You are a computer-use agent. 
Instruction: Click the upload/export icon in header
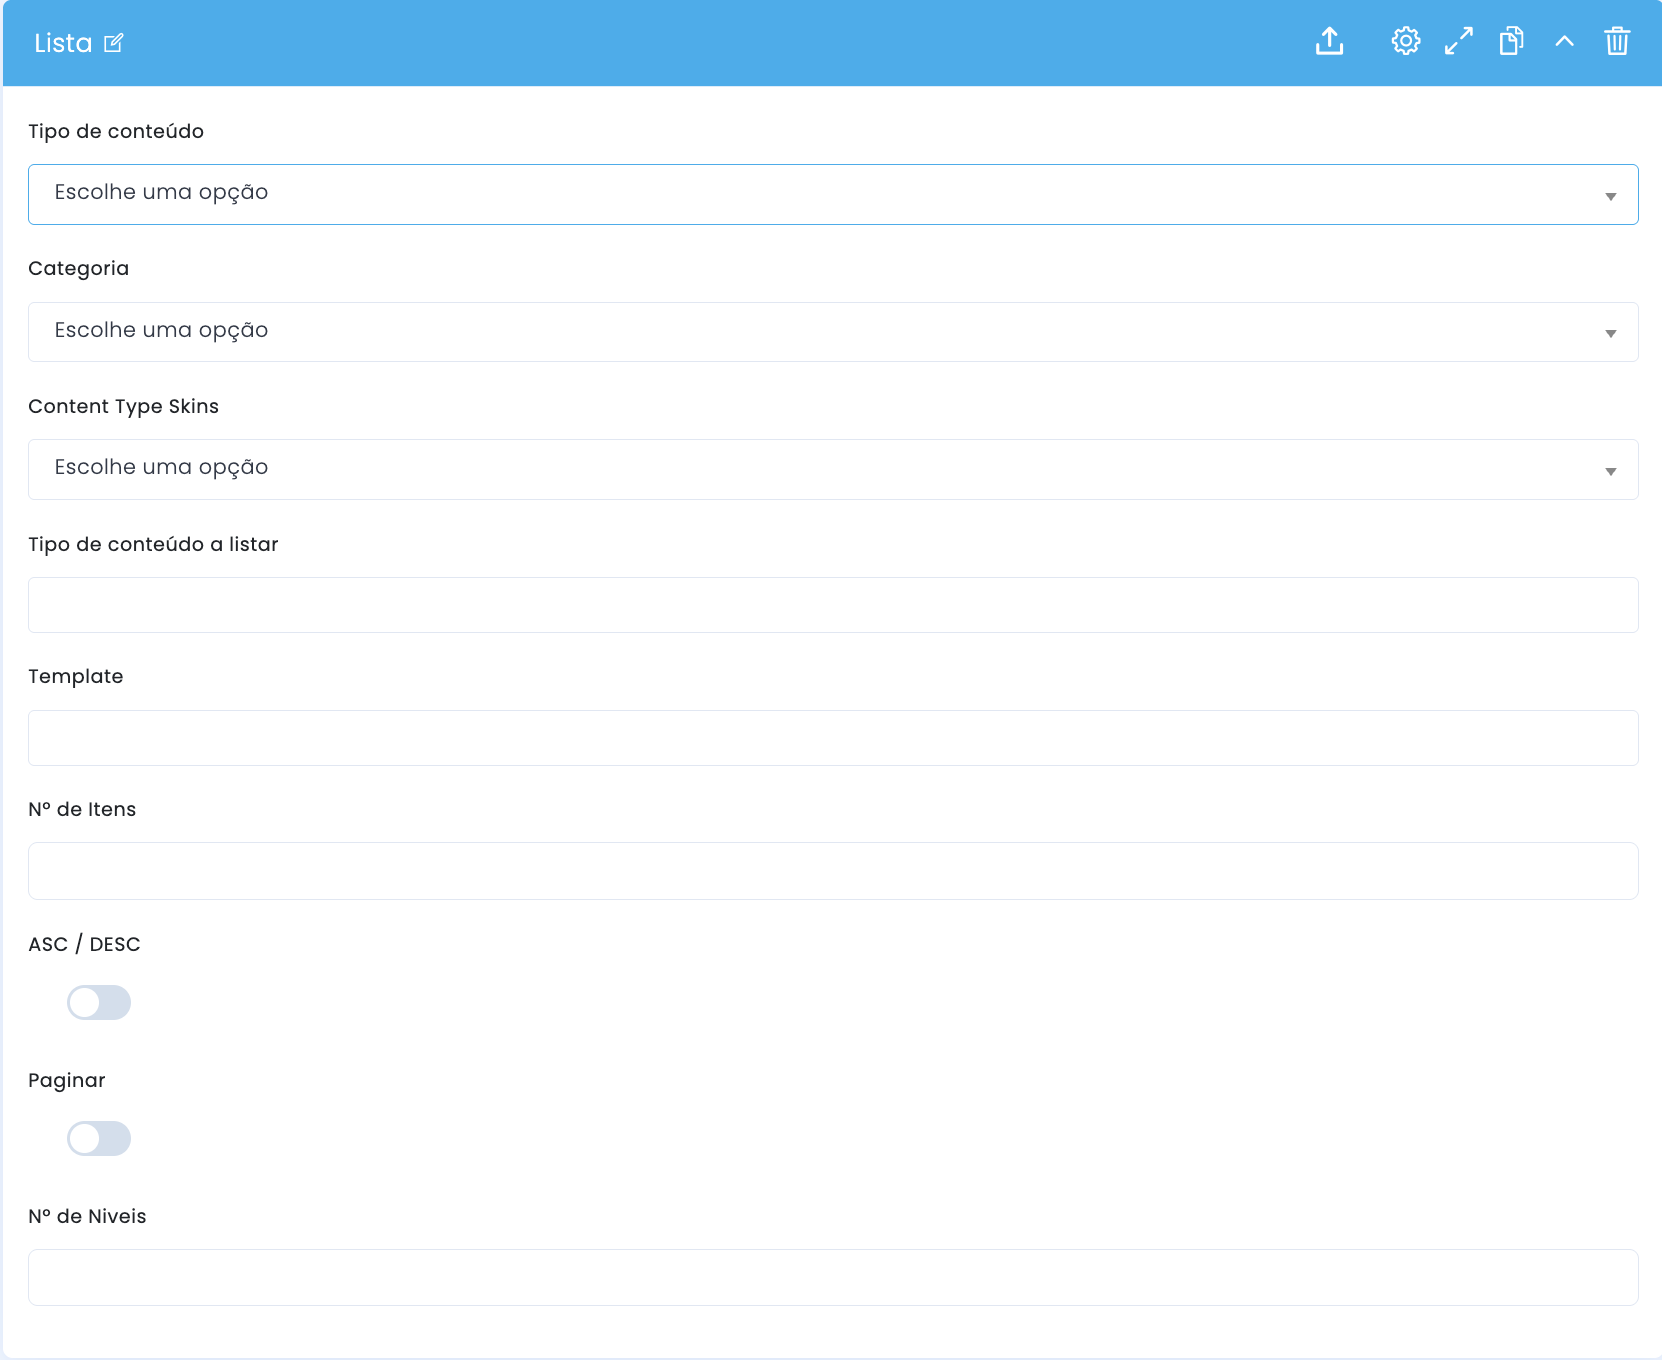click(x=1329, y=42)
